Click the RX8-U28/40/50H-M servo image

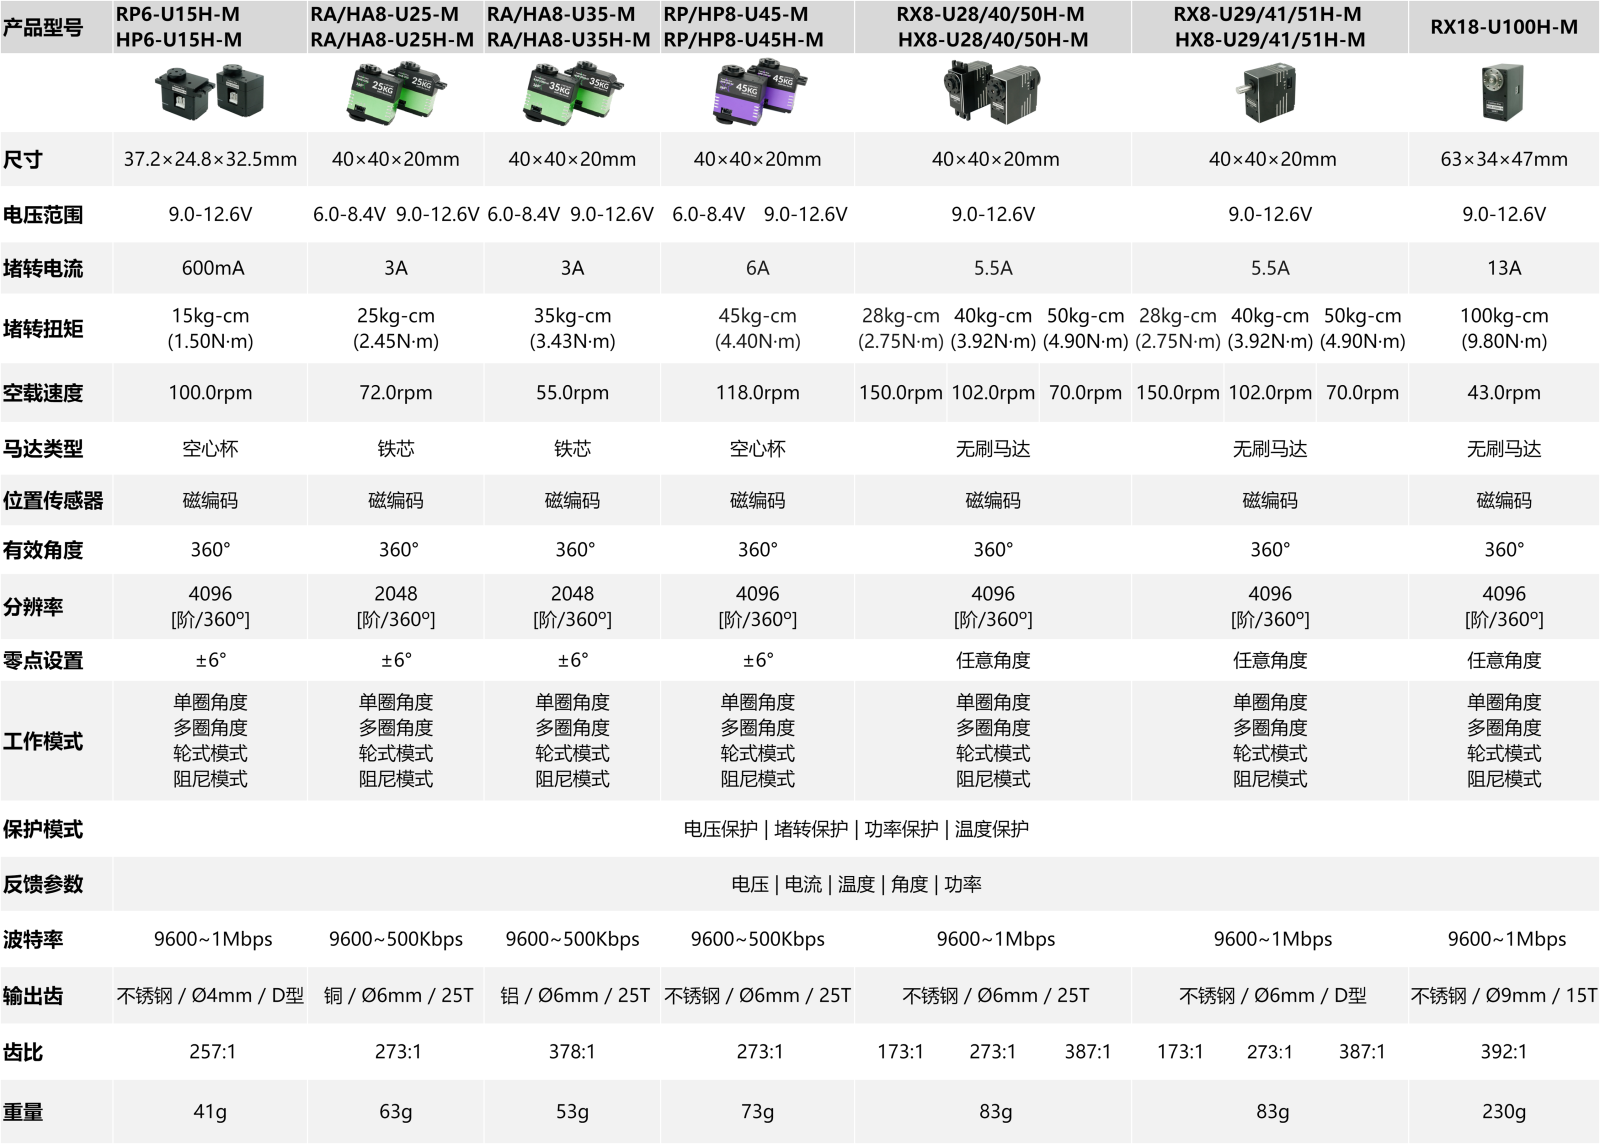coord(992,92)
